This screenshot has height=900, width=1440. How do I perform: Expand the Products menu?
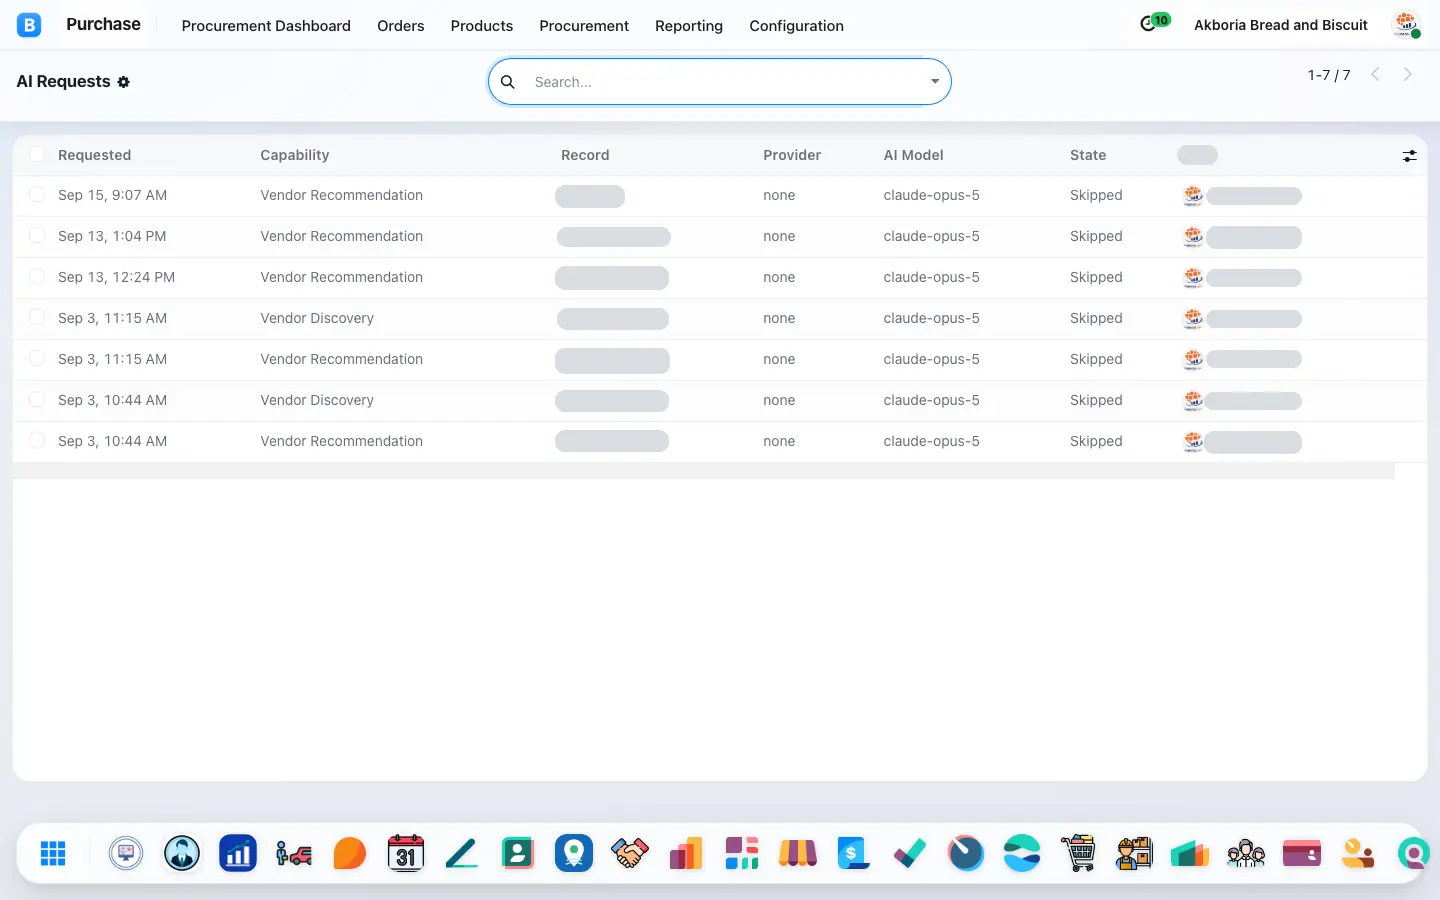click(482, 26)
